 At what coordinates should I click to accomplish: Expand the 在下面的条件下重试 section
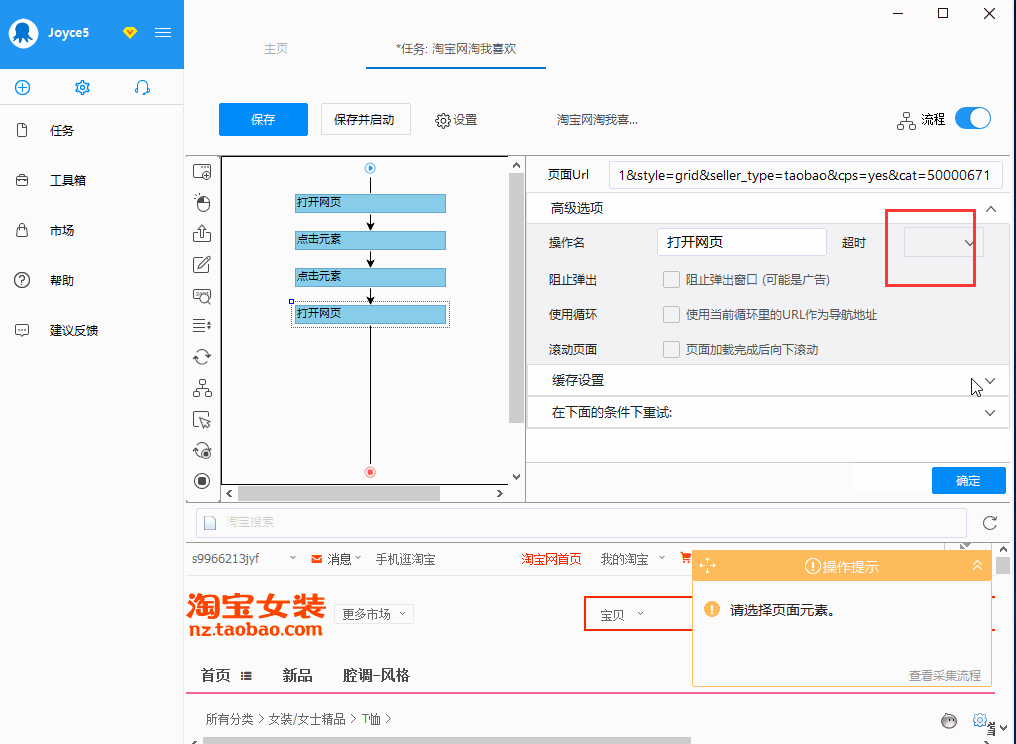pyautogui.click(x=990, y=413)
